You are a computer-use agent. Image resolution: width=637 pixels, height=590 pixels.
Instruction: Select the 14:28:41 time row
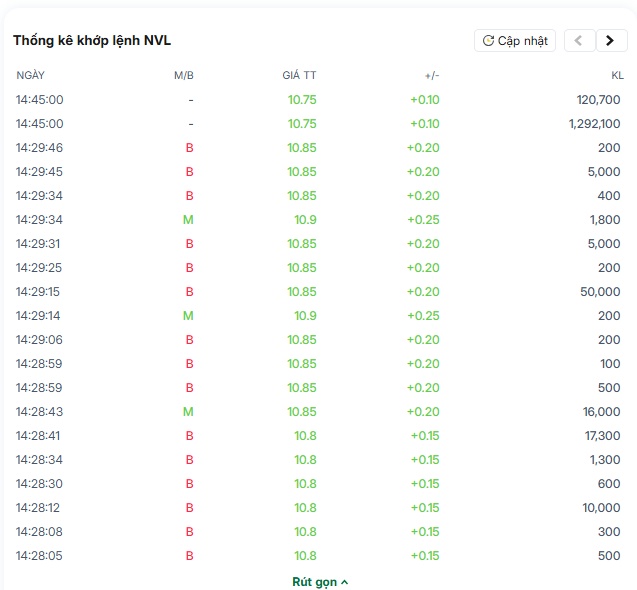pos(318,435)
